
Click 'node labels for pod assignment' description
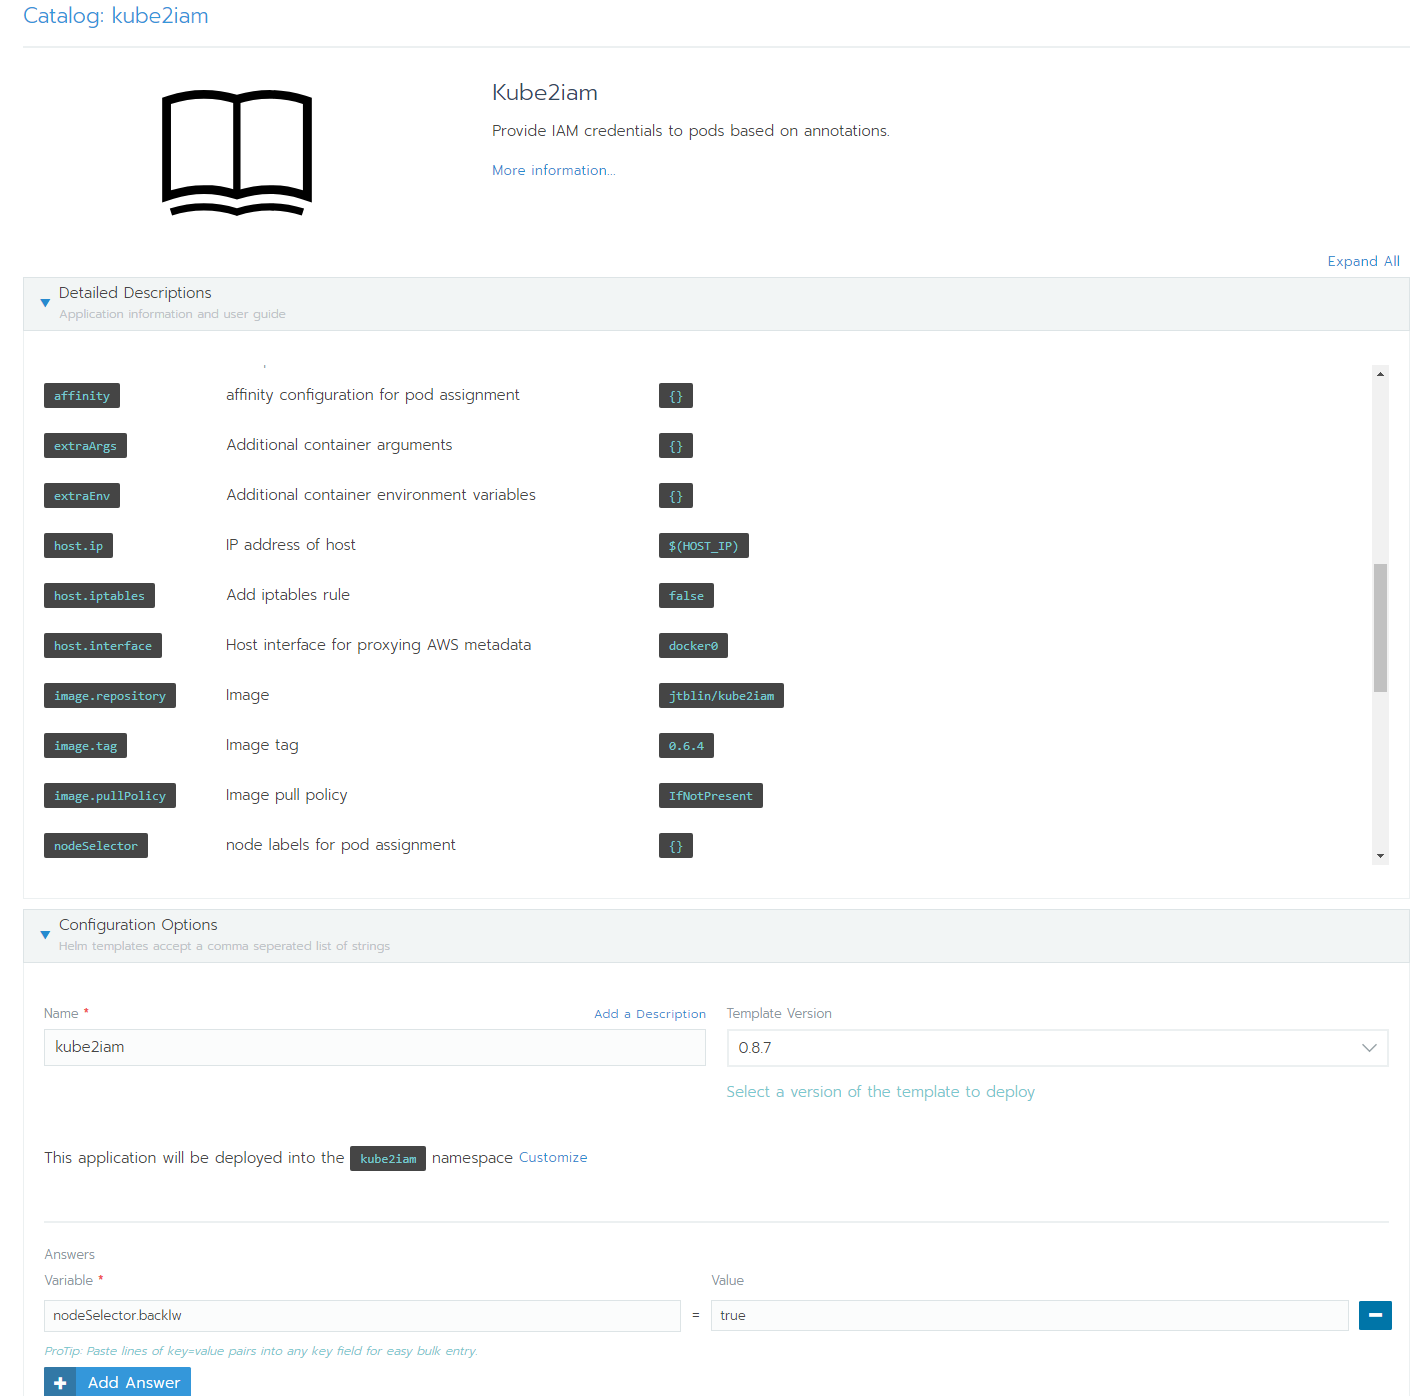[341, 845]
